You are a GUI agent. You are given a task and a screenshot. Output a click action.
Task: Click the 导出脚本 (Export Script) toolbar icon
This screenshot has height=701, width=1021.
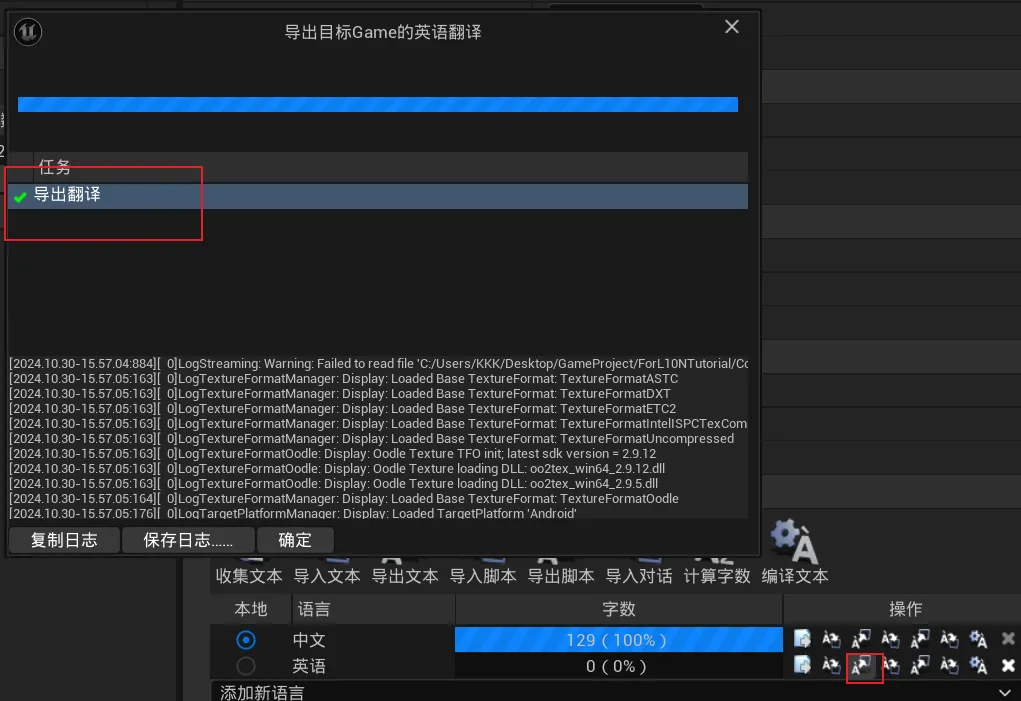coord(560,576)
